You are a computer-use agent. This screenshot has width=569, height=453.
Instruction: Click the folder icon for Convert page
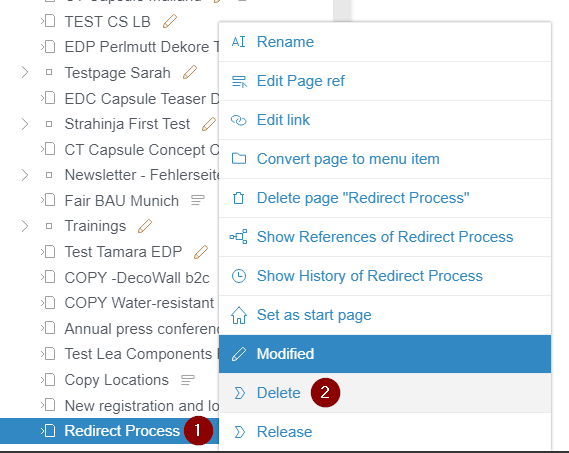(x=239, y=159)
